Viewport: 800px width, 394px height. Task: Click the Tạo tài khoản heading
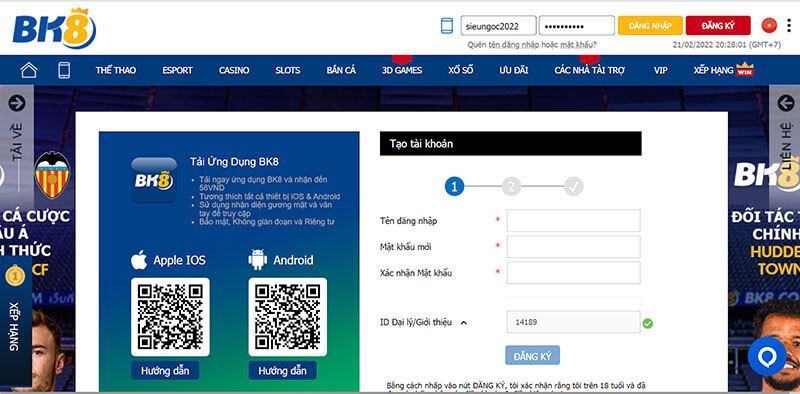point(421,143)
